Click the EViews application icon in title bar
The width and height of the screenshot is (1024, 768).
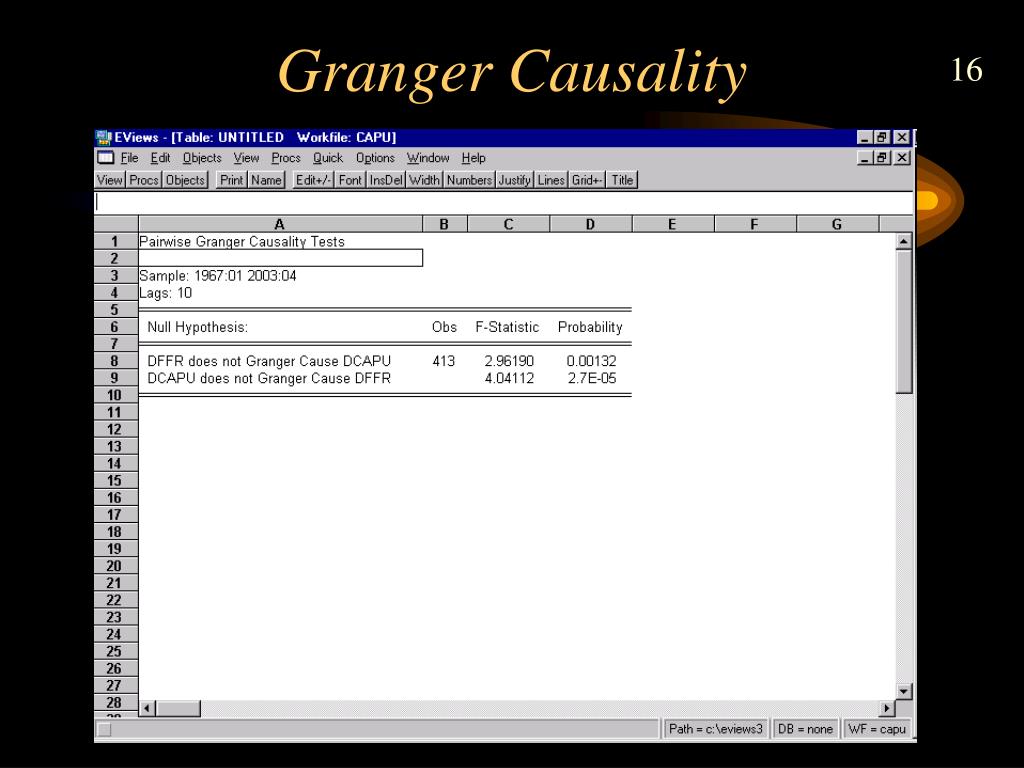103,138
